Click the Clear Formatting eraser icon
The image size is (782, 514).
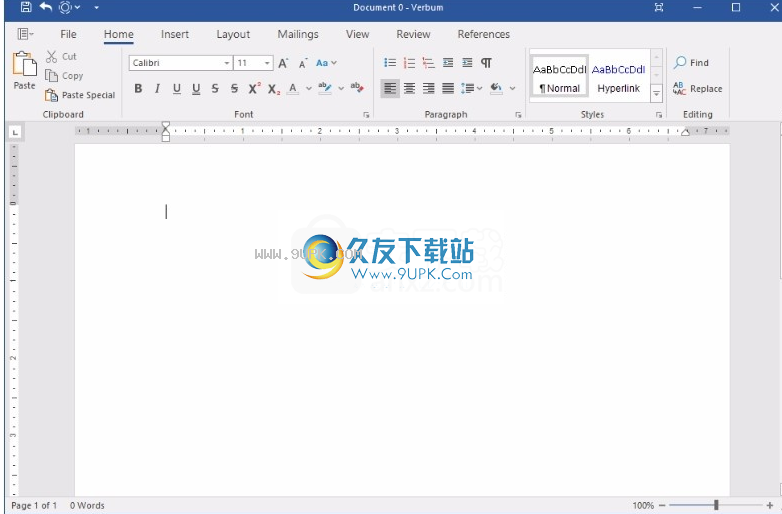[x=357, y=88]
